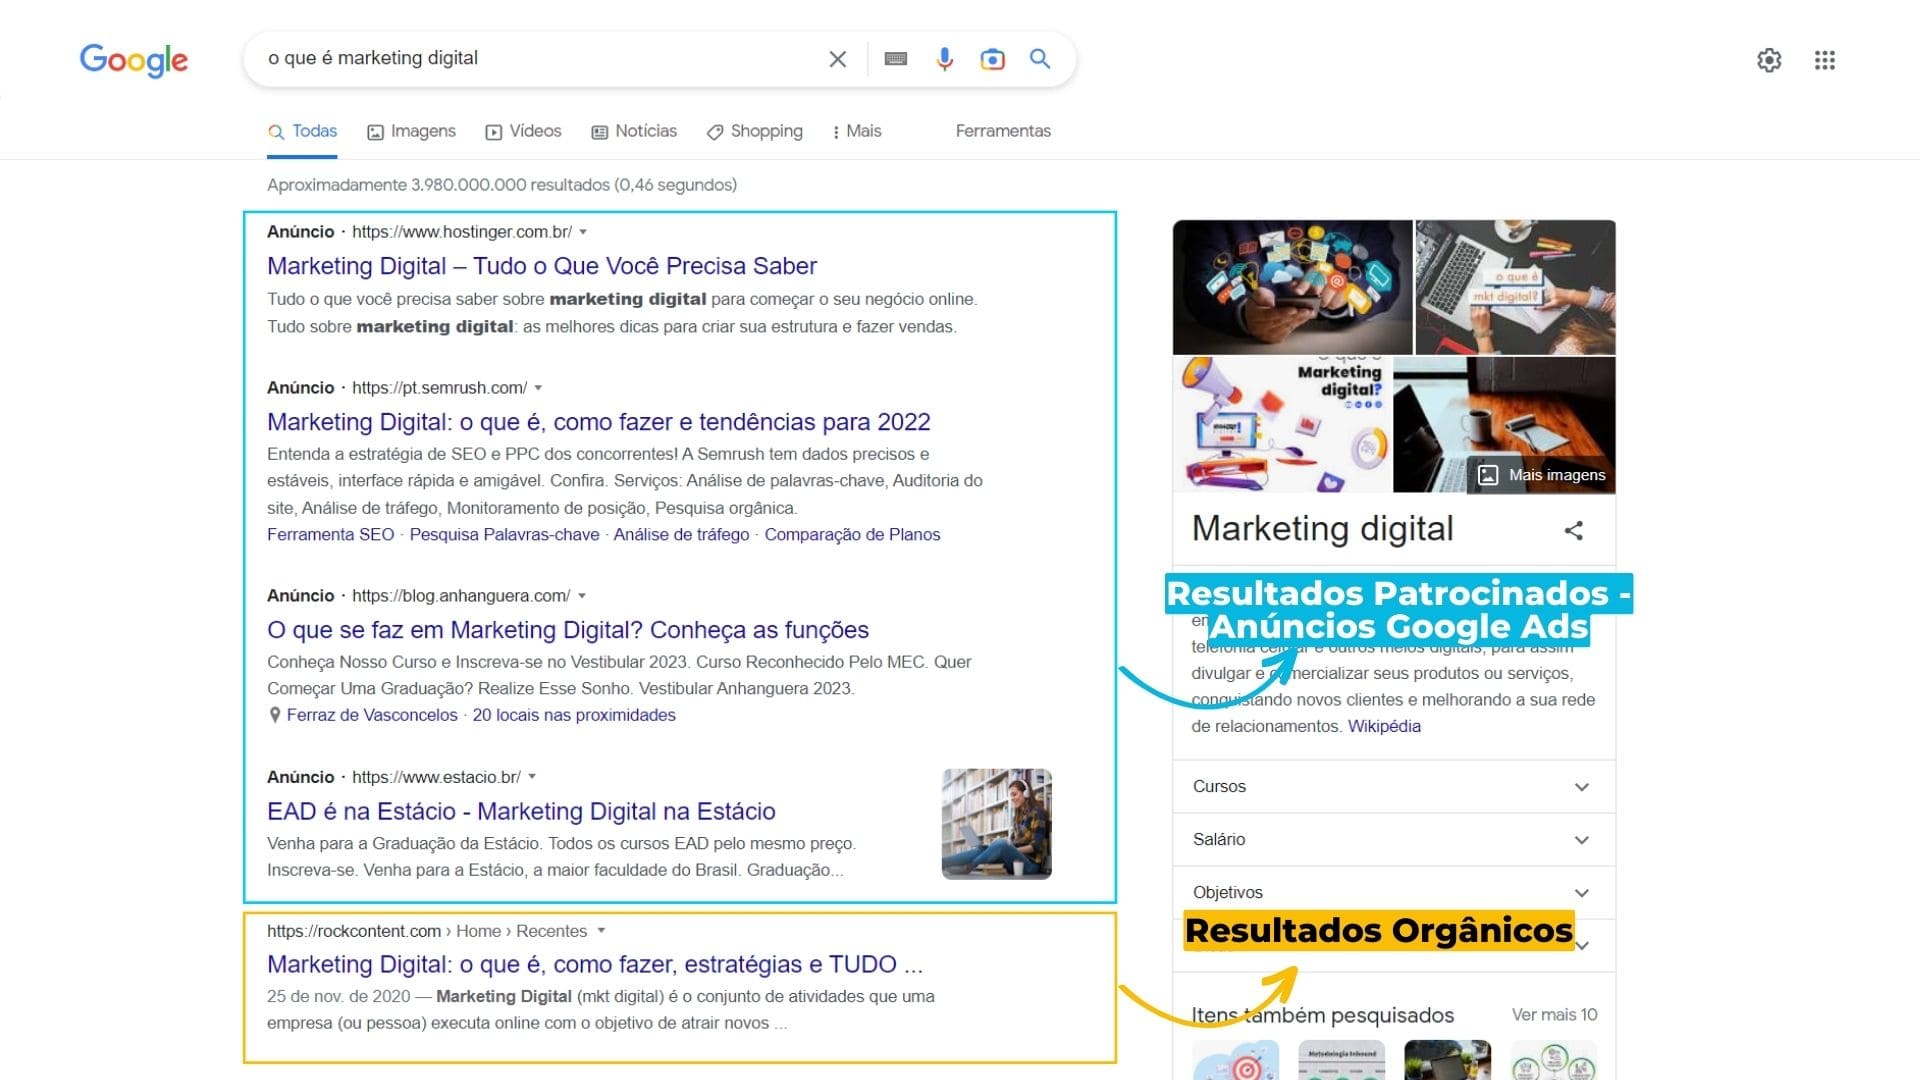Click the blue magnifier search button
Viewport: 1920px width, 1080px height.
[x=1040, y=59]
